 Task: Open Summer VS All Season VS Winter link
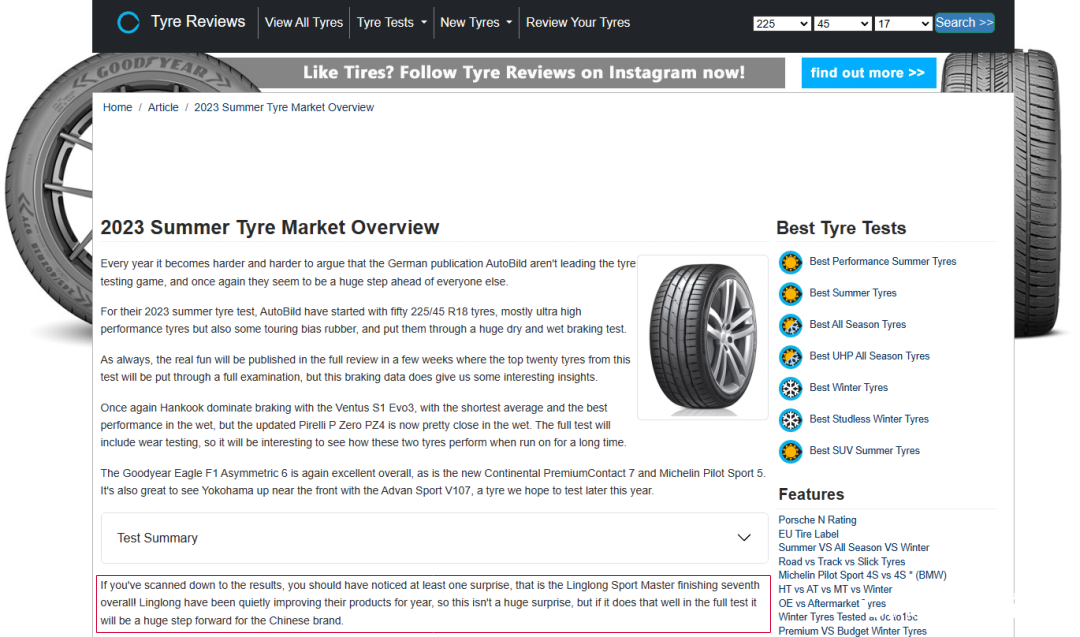coord(853,547)
